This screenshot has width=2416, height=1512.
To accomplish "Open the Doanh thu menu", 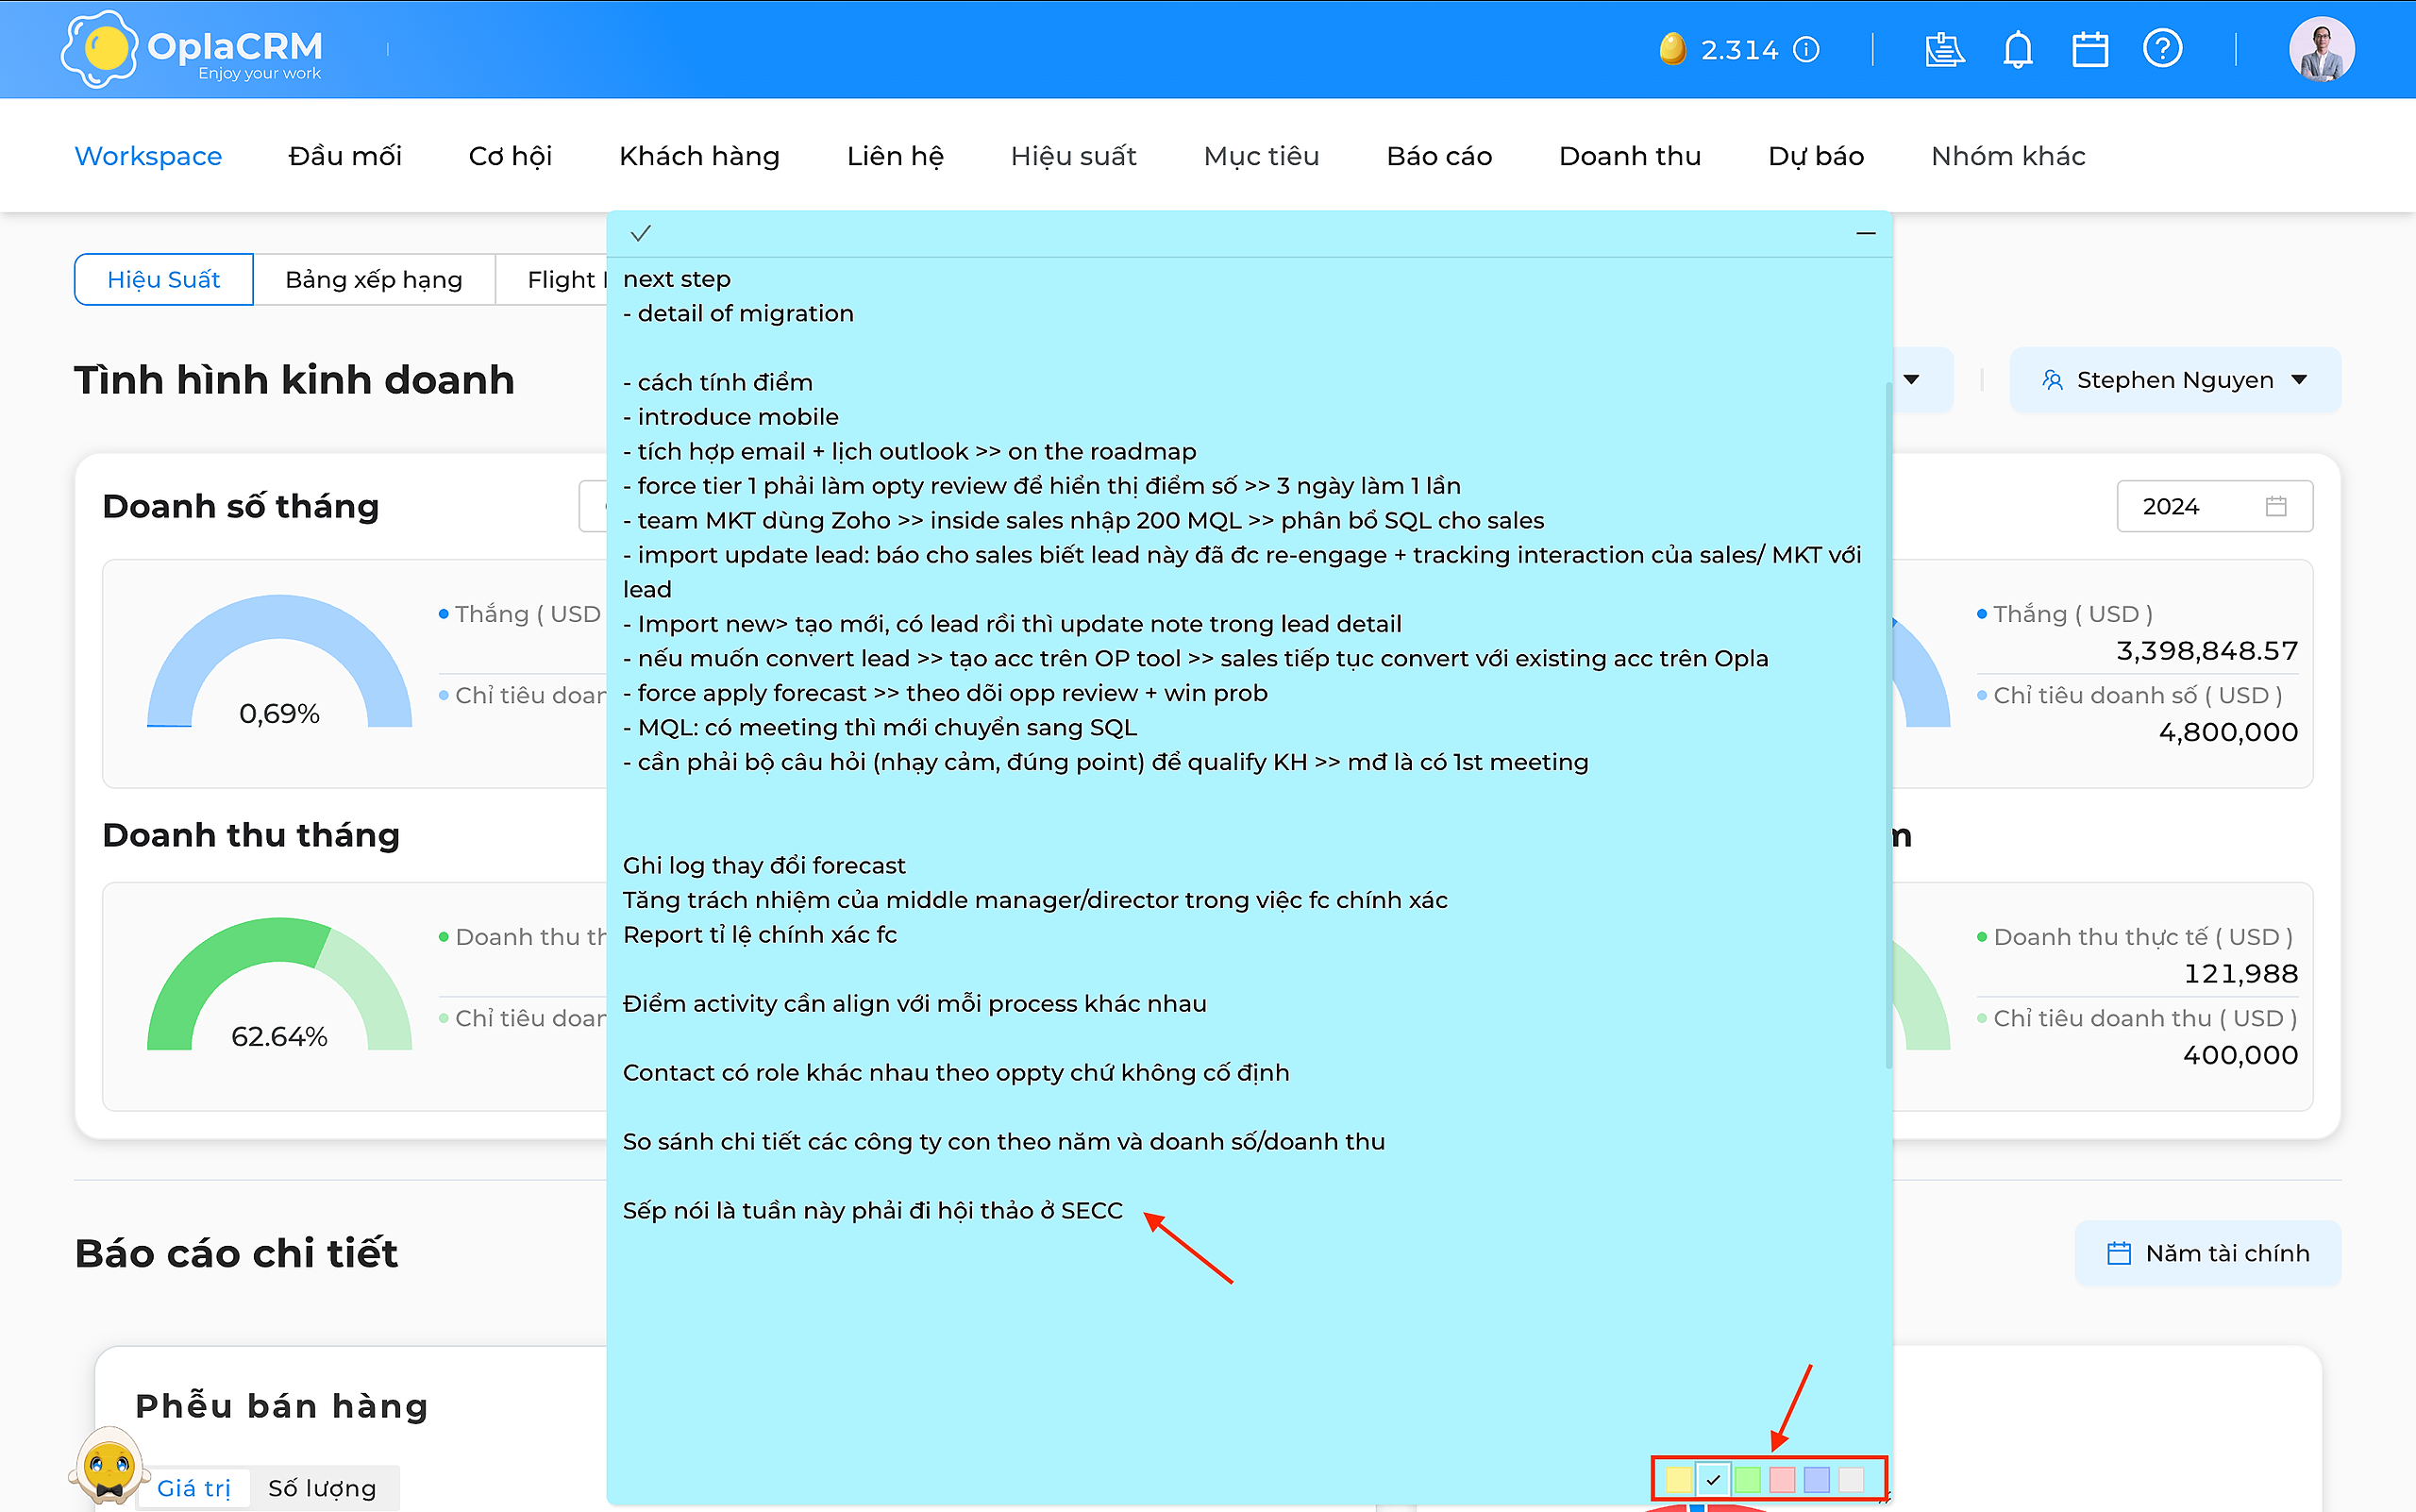I will (x=1630, y=156).
